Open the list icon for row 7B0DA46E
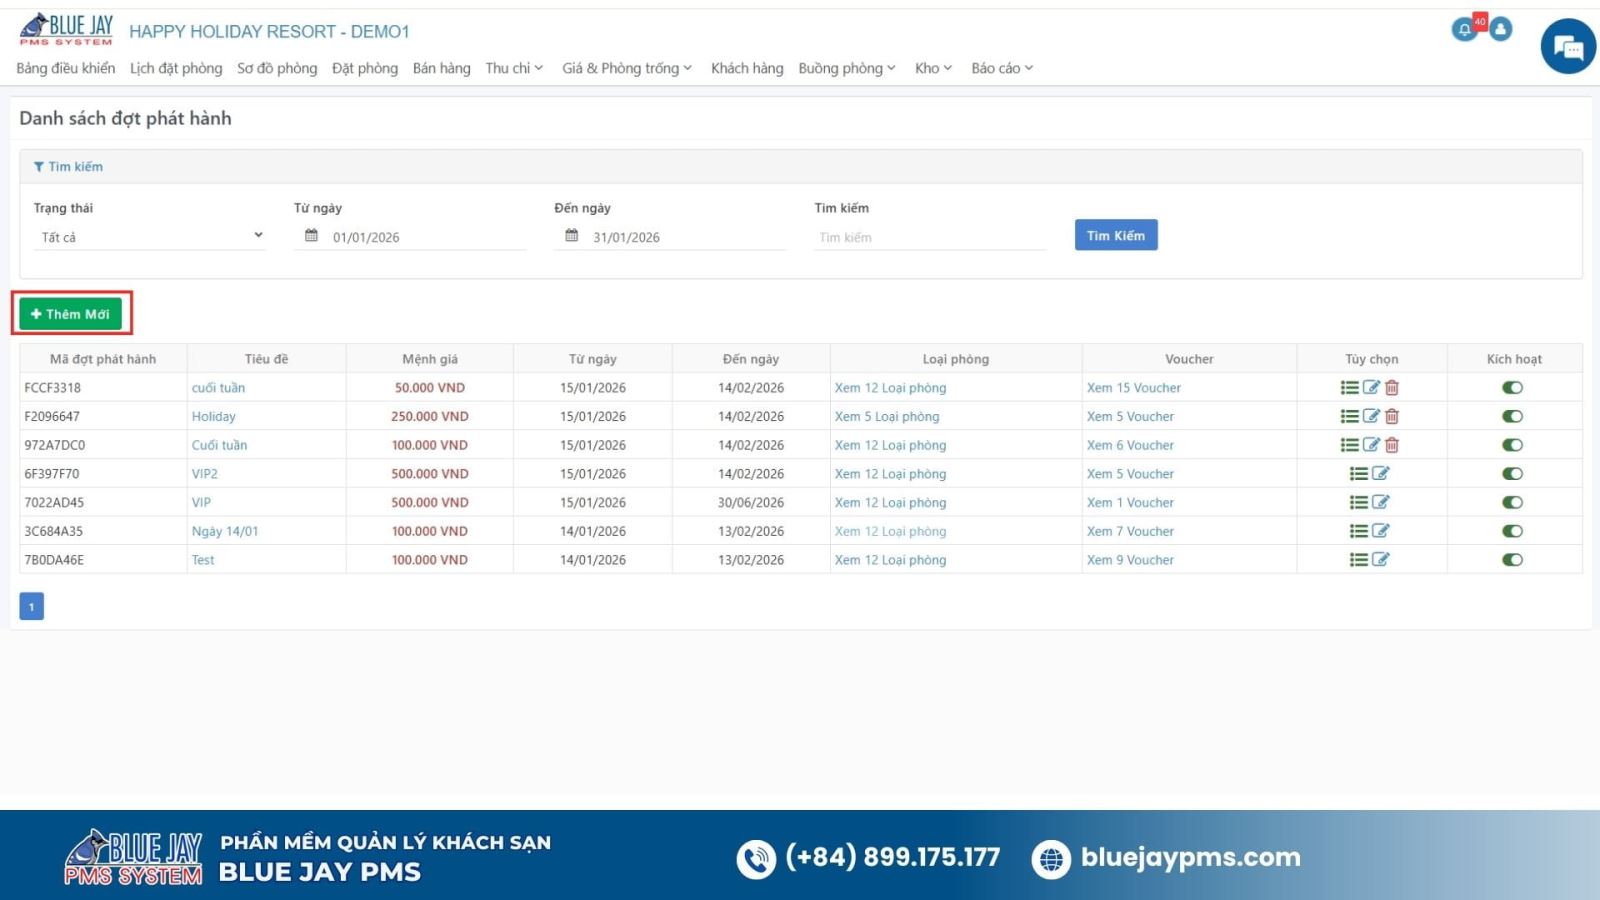 click(1359, 560)
